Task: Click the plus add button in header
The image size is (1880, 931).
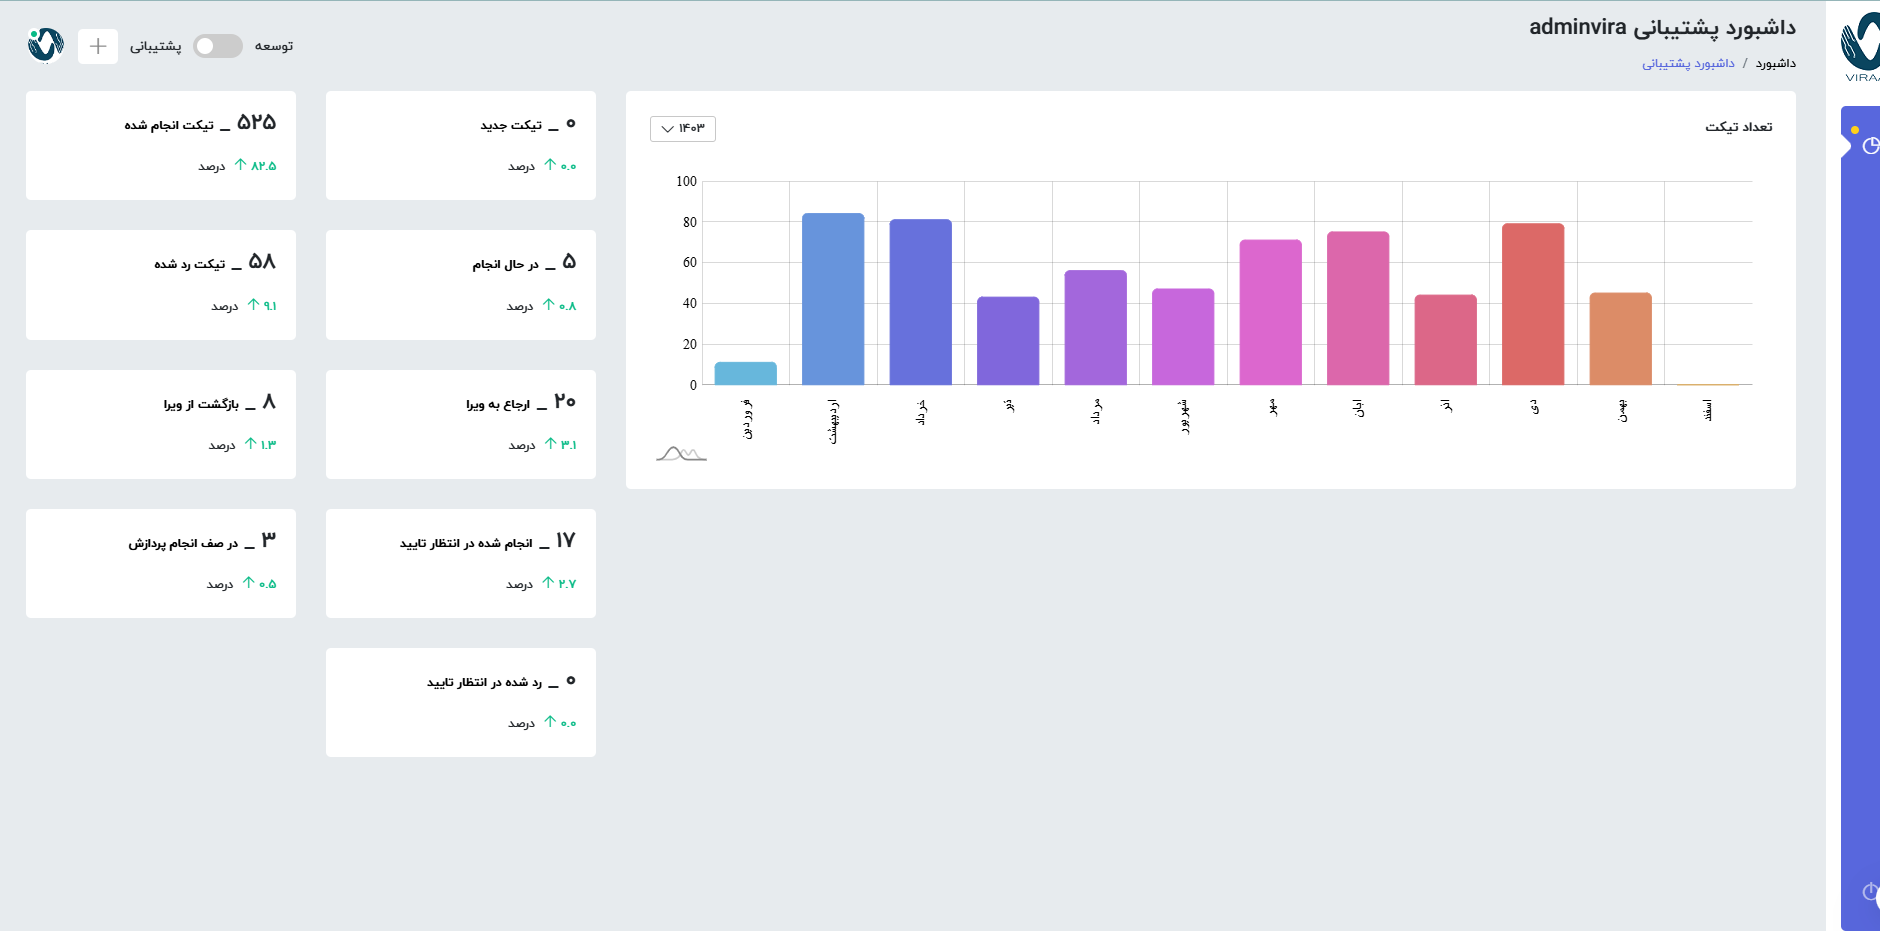Action: pyautogui.click(x=98, y=46)
